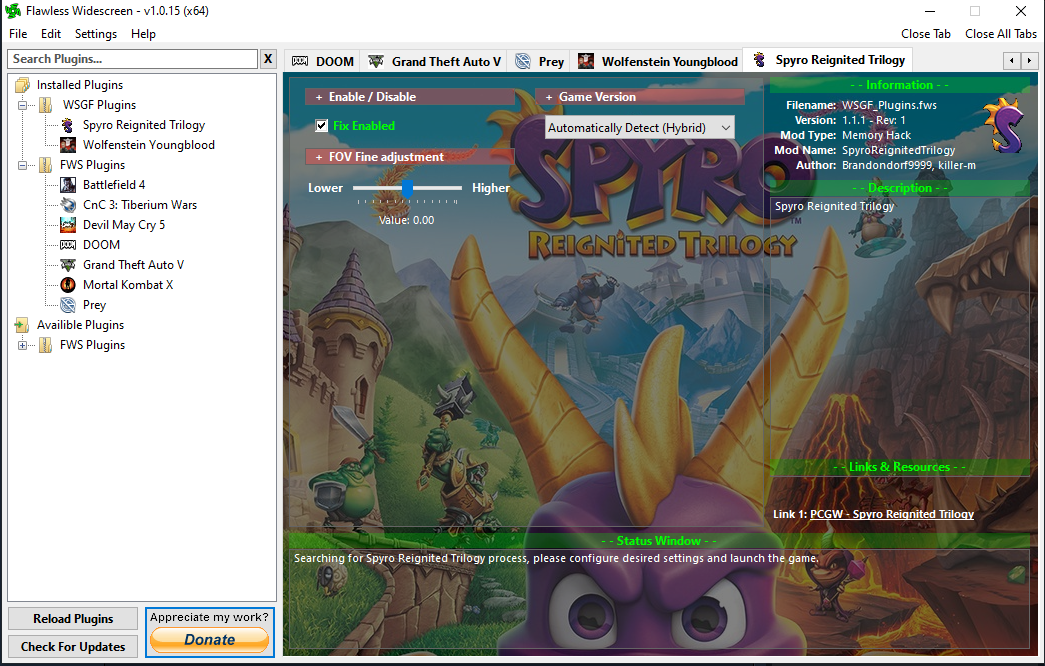This screenshot has height=666, width=1045.
Task: Click the DOOM tab icon
Action: pyautogui.click(x=301, y=61)
